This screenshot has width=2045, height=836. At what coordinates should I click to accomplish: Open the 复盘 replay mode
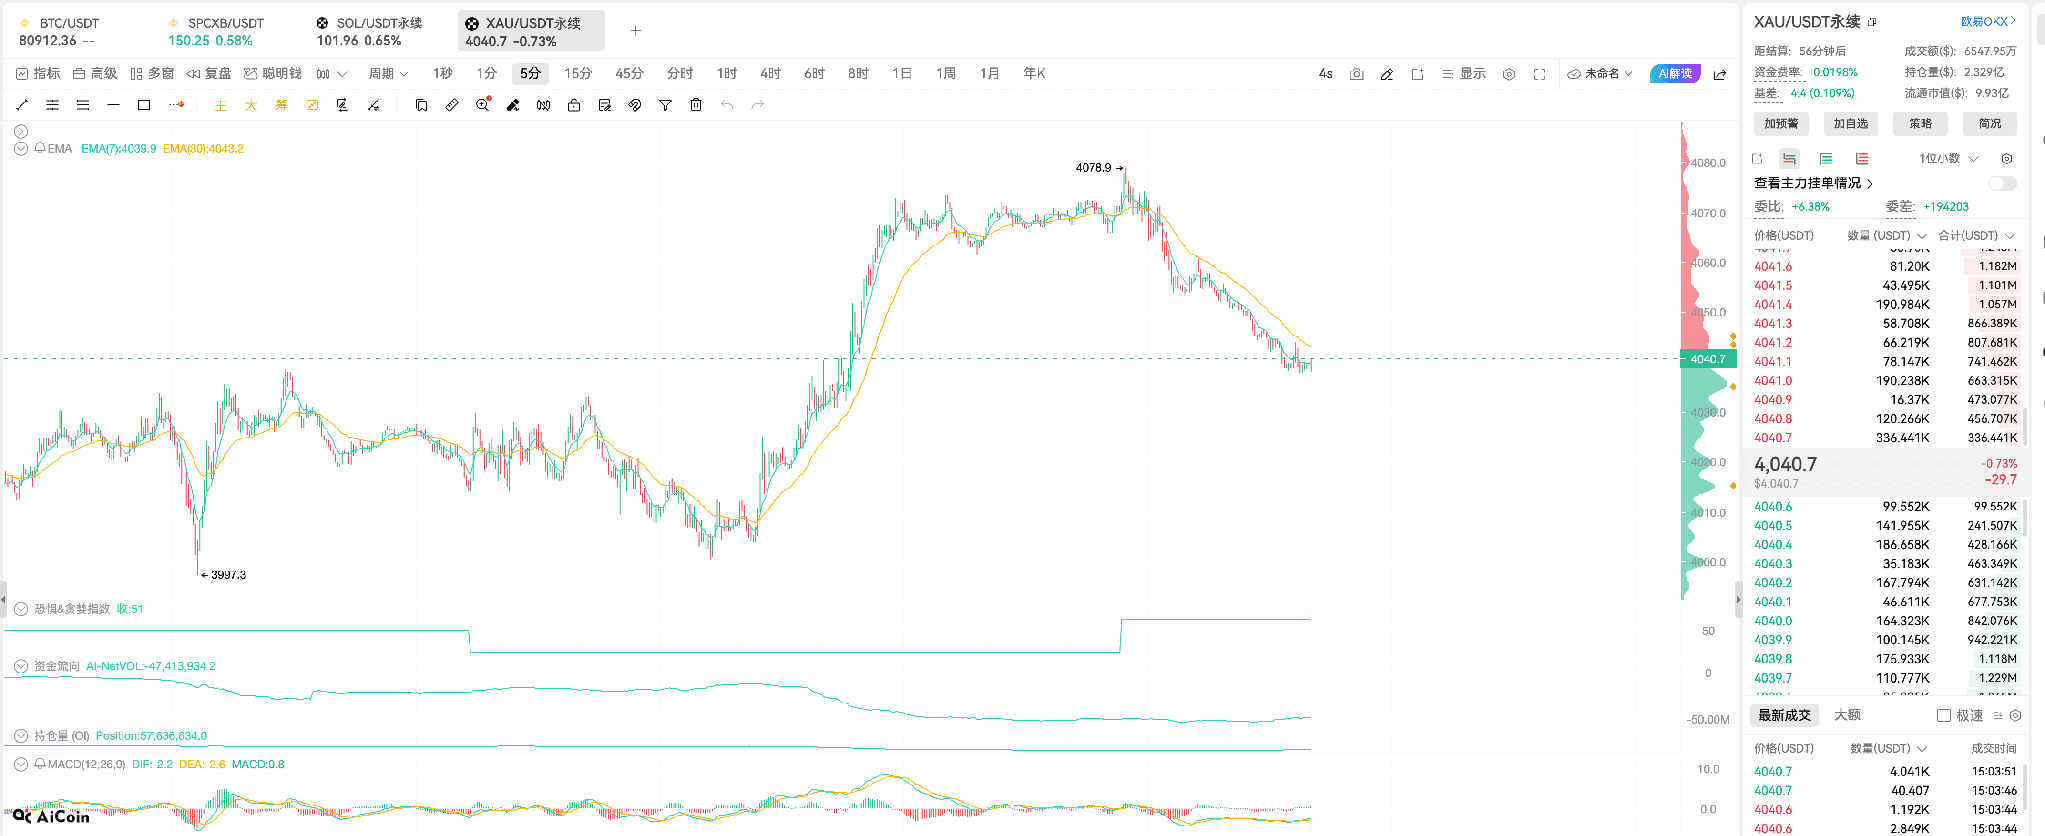(x=209, y=74)
